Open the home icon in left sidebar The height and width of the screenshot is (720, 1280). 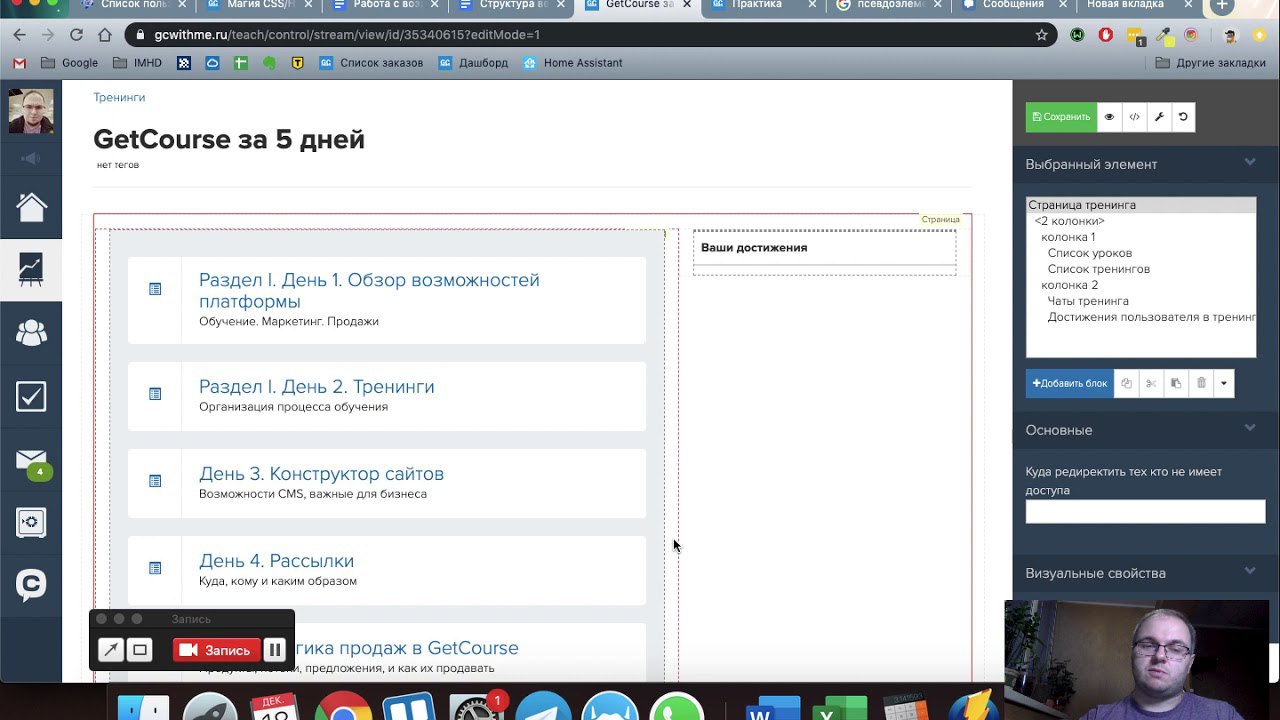point(31,207)
